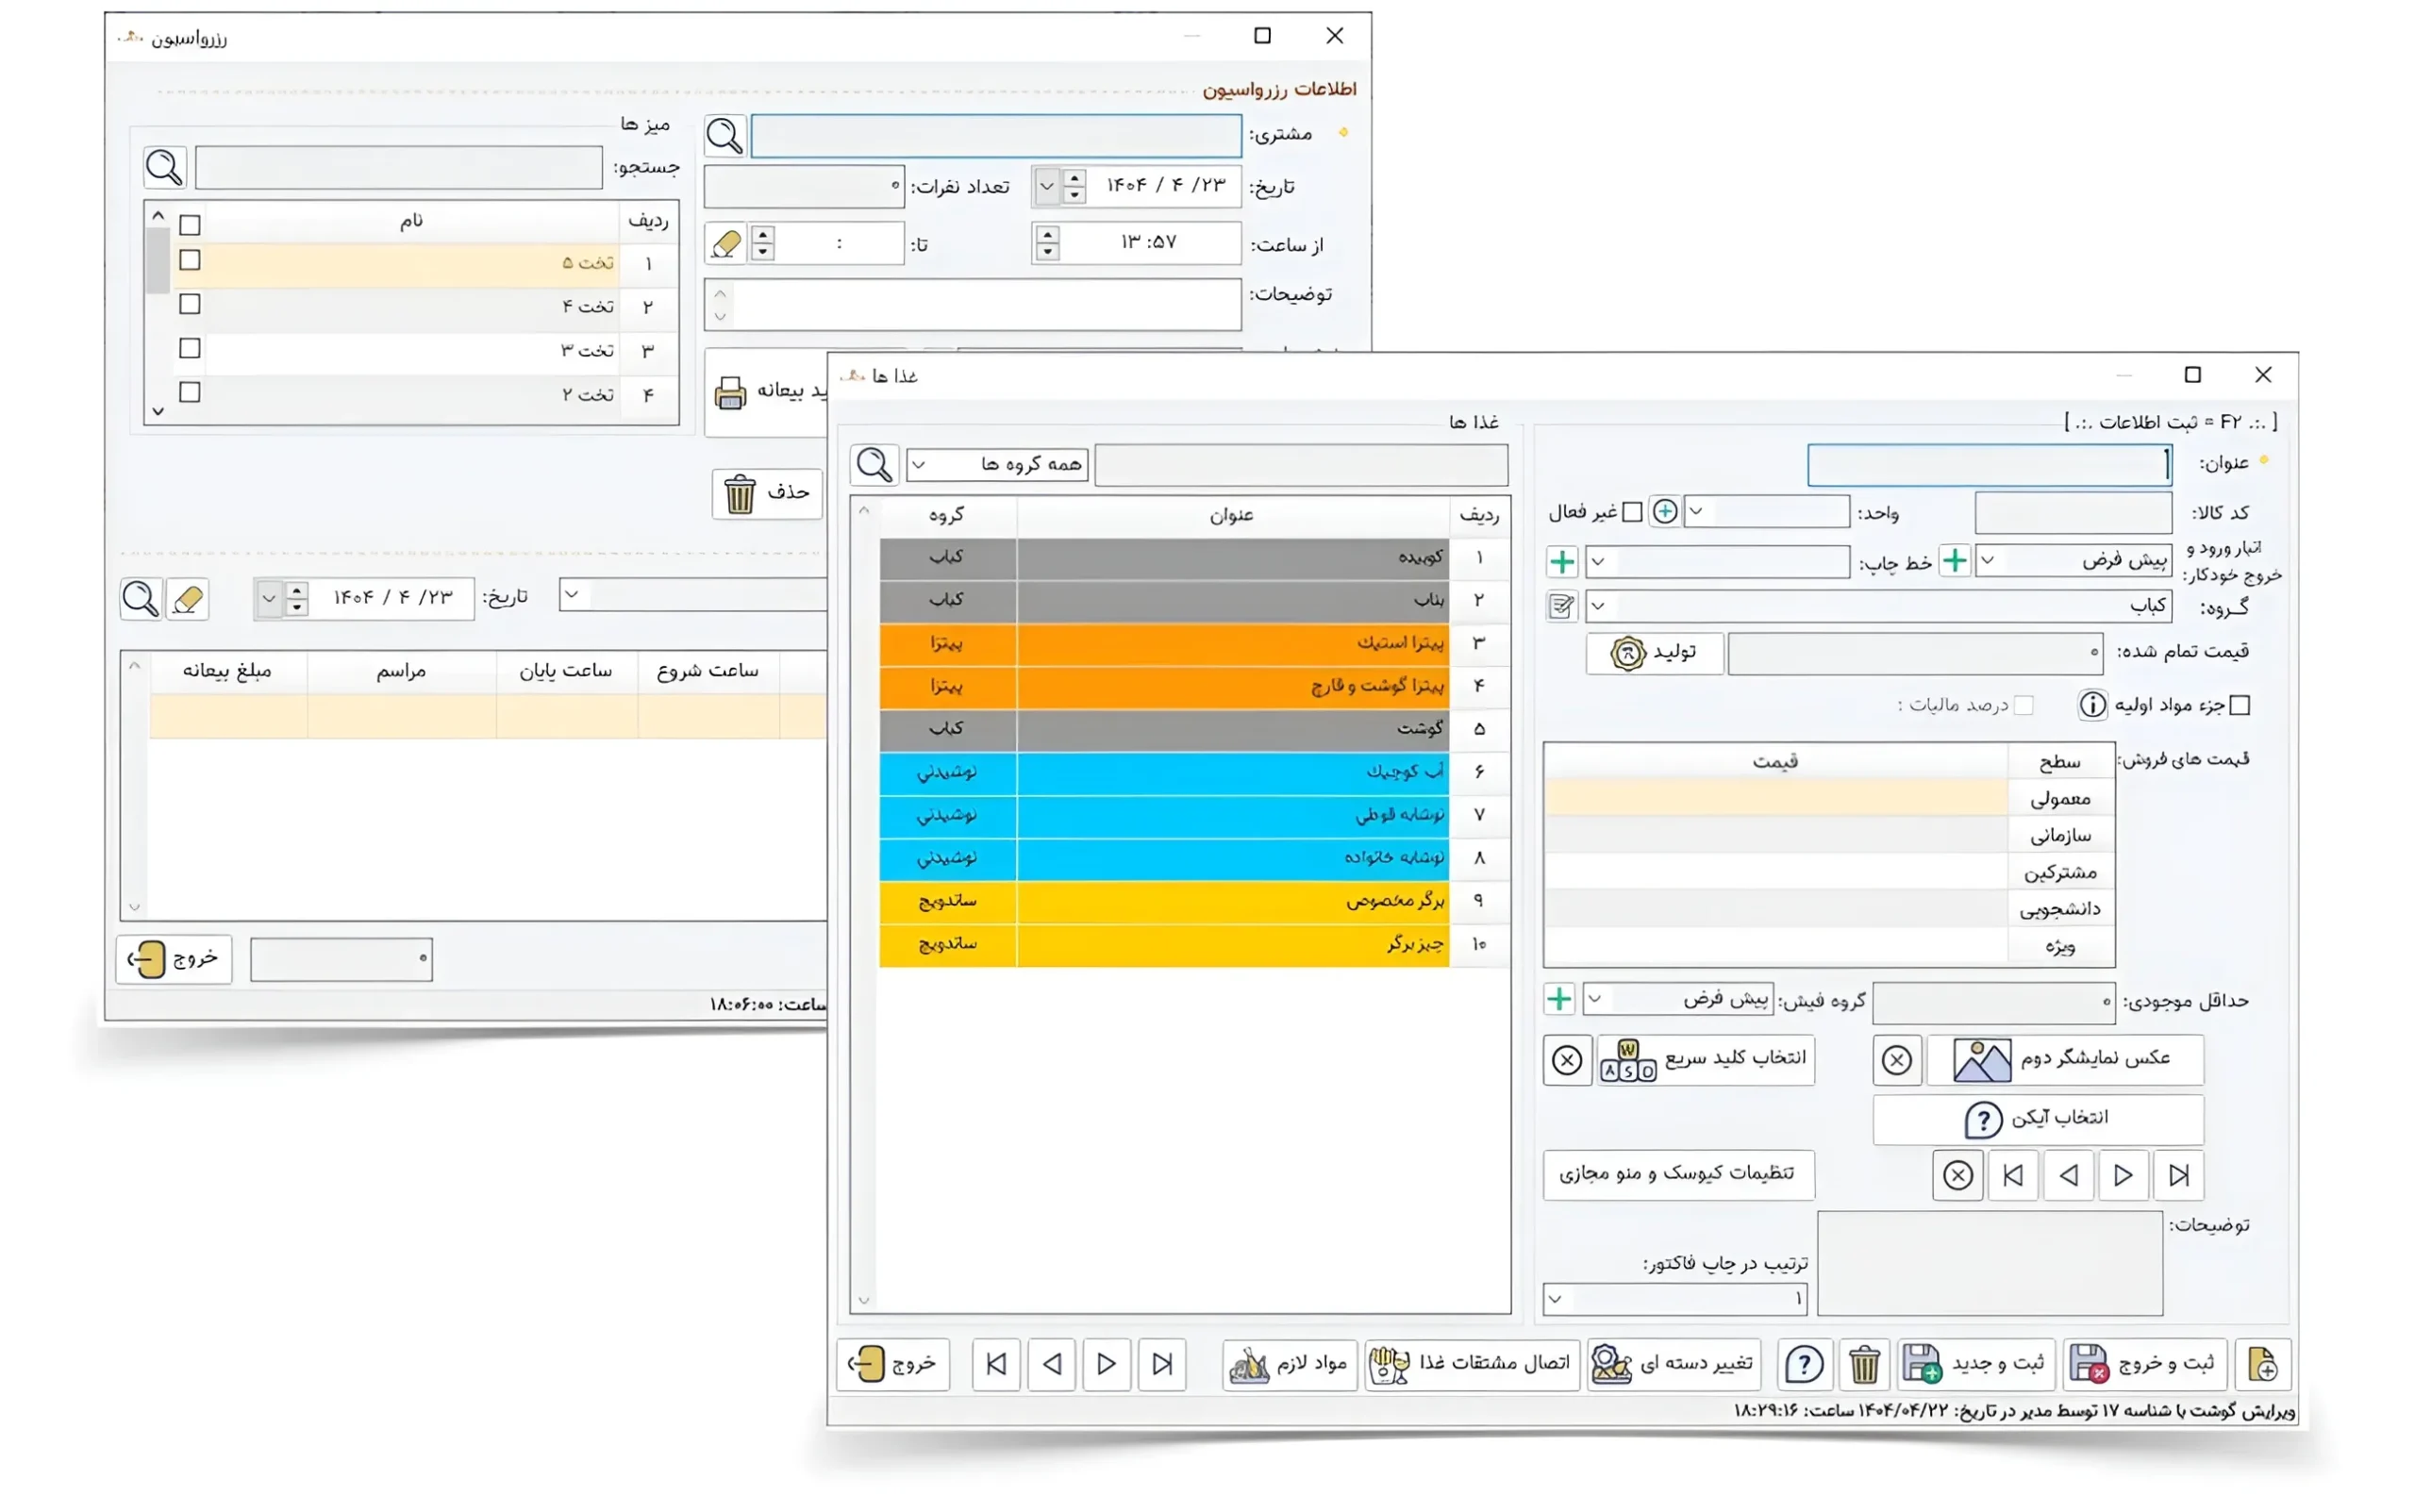Click the new document icon in food window

2262,1364
